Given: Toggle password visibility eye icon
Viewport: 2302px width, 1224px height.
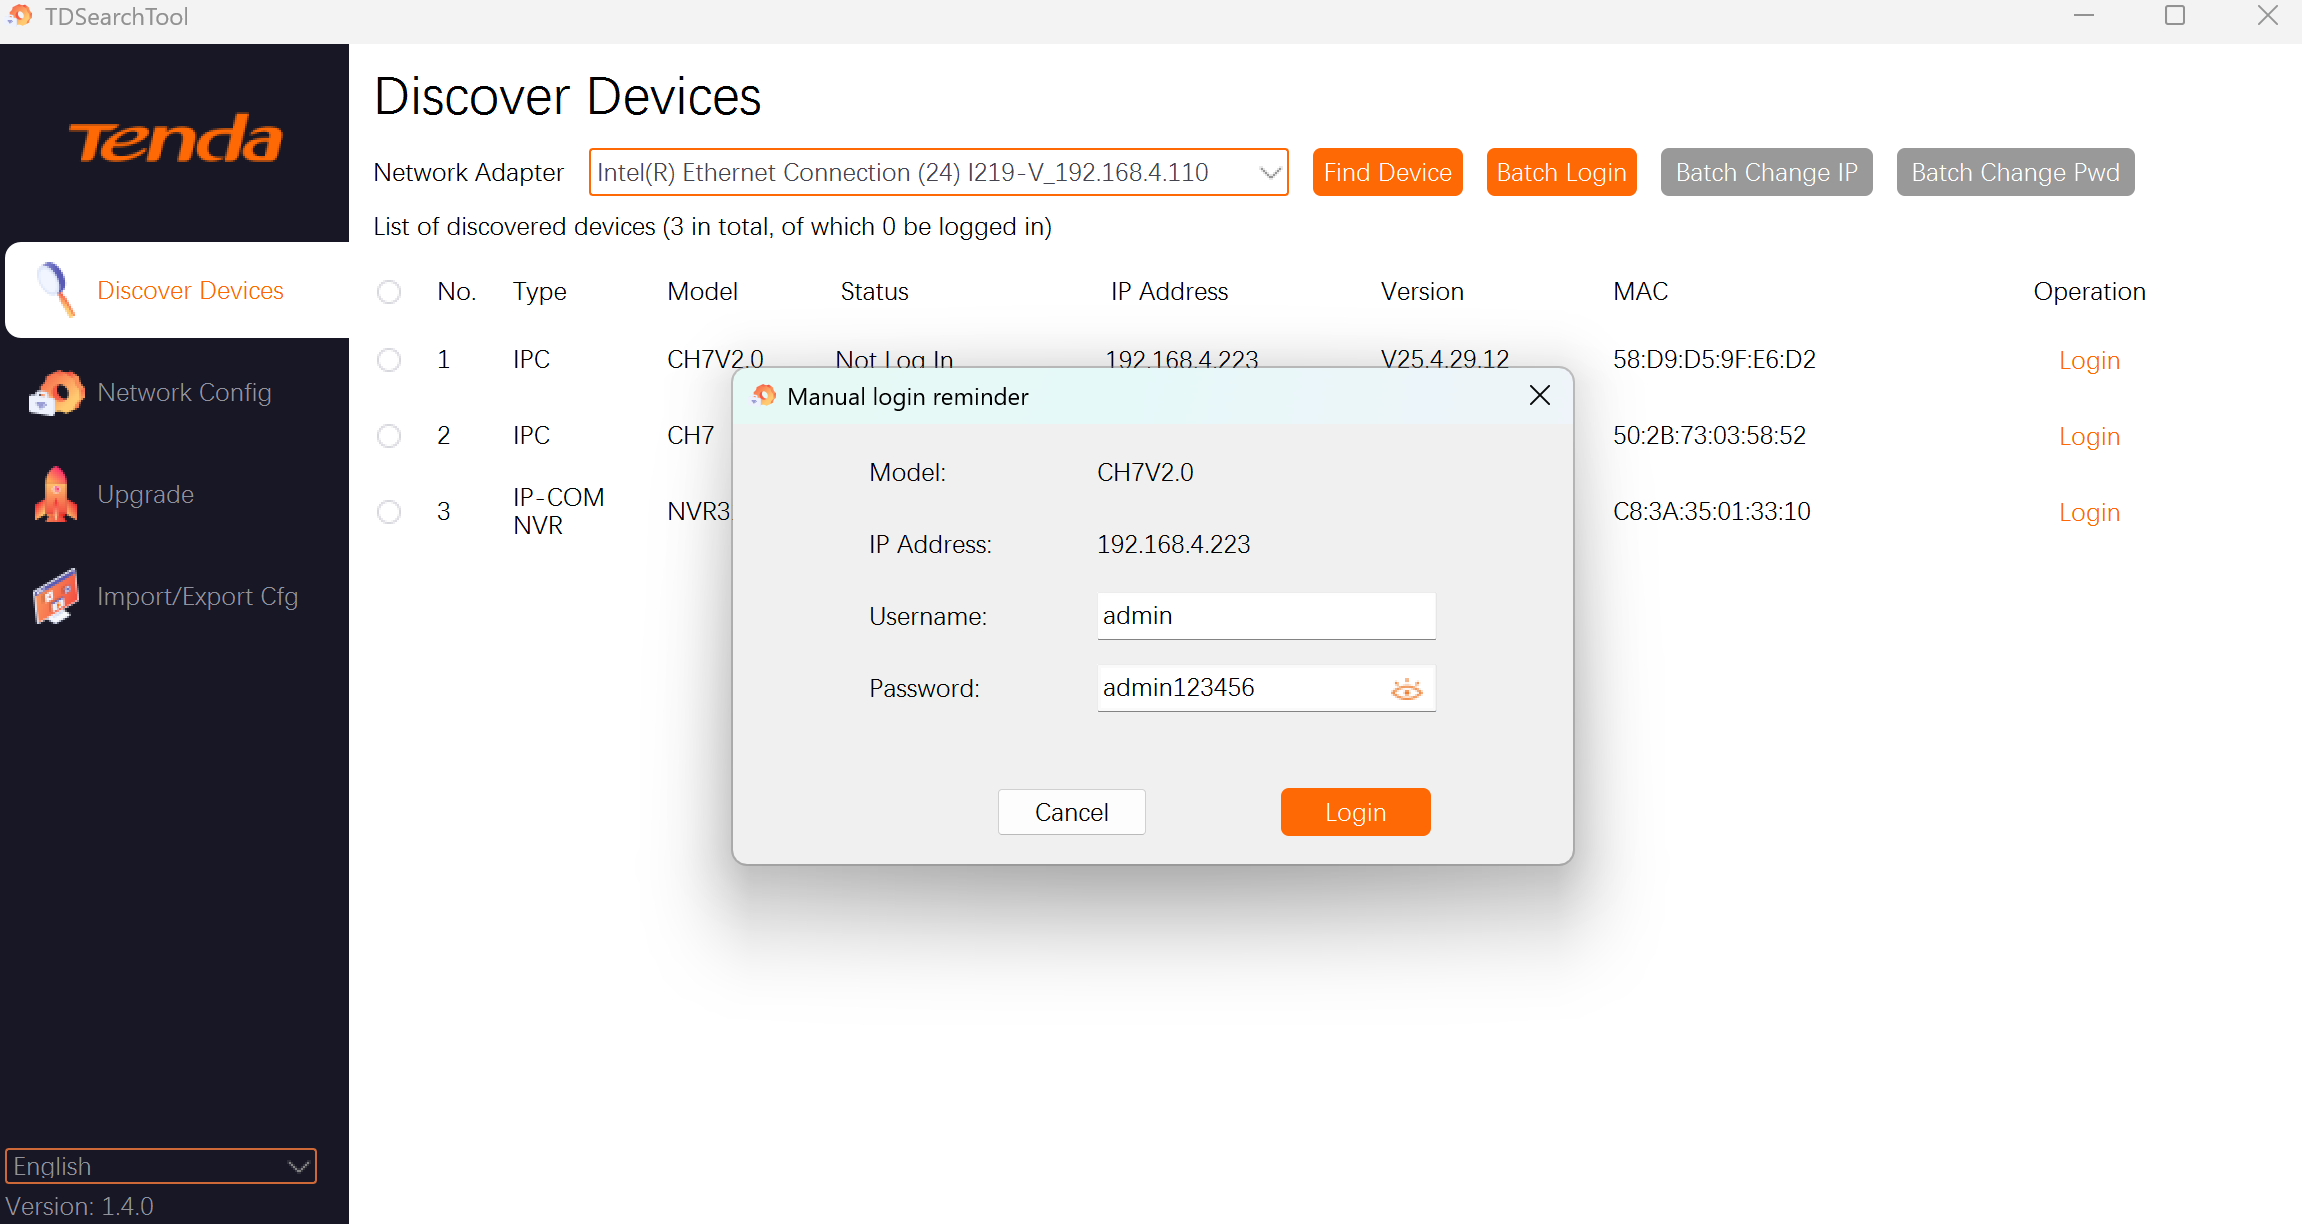Looking at the screenshot, I should [x=1406, y=689].
